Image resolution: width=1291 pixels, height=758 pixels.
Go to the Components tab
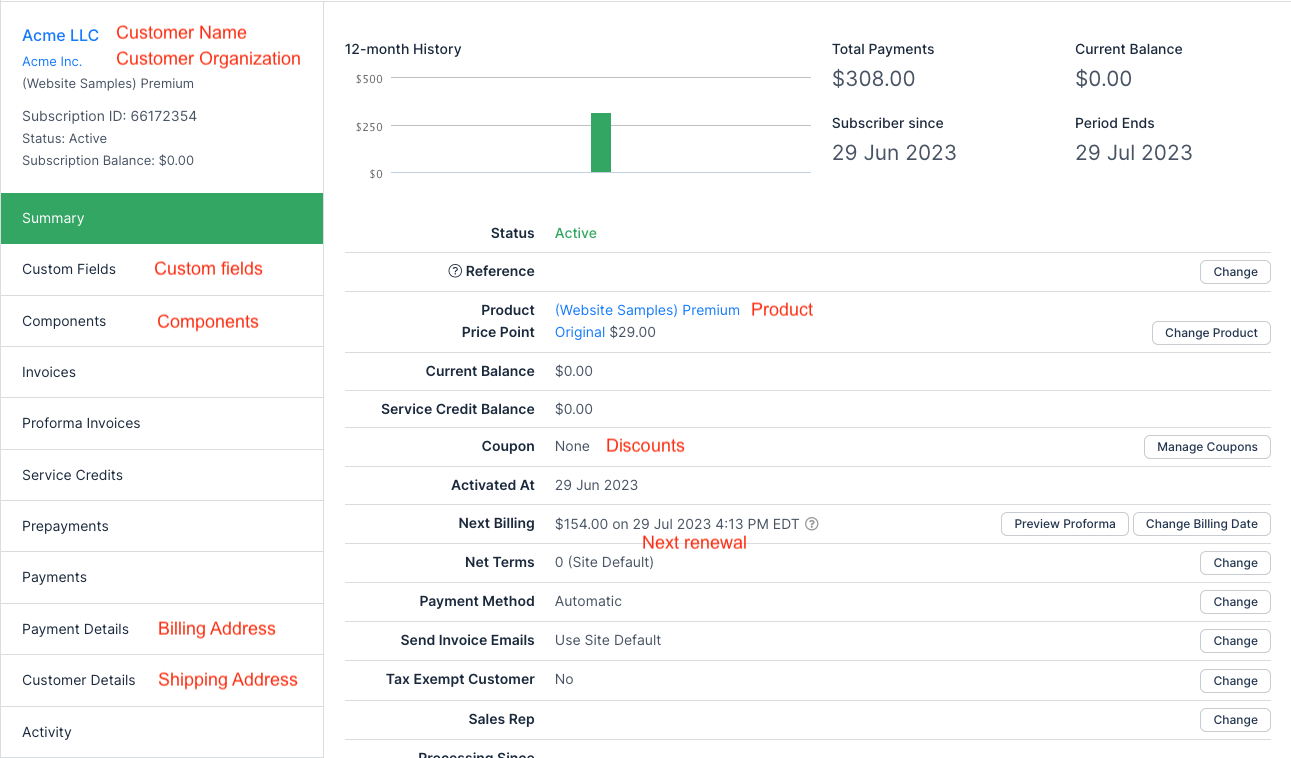[x=64, y=321]
